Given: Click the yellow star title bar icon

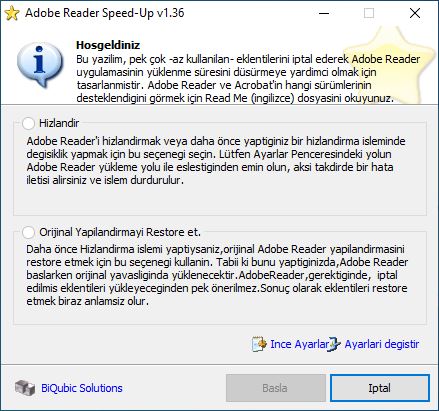Looking at the screenshot, I should [x=12, y=13].
